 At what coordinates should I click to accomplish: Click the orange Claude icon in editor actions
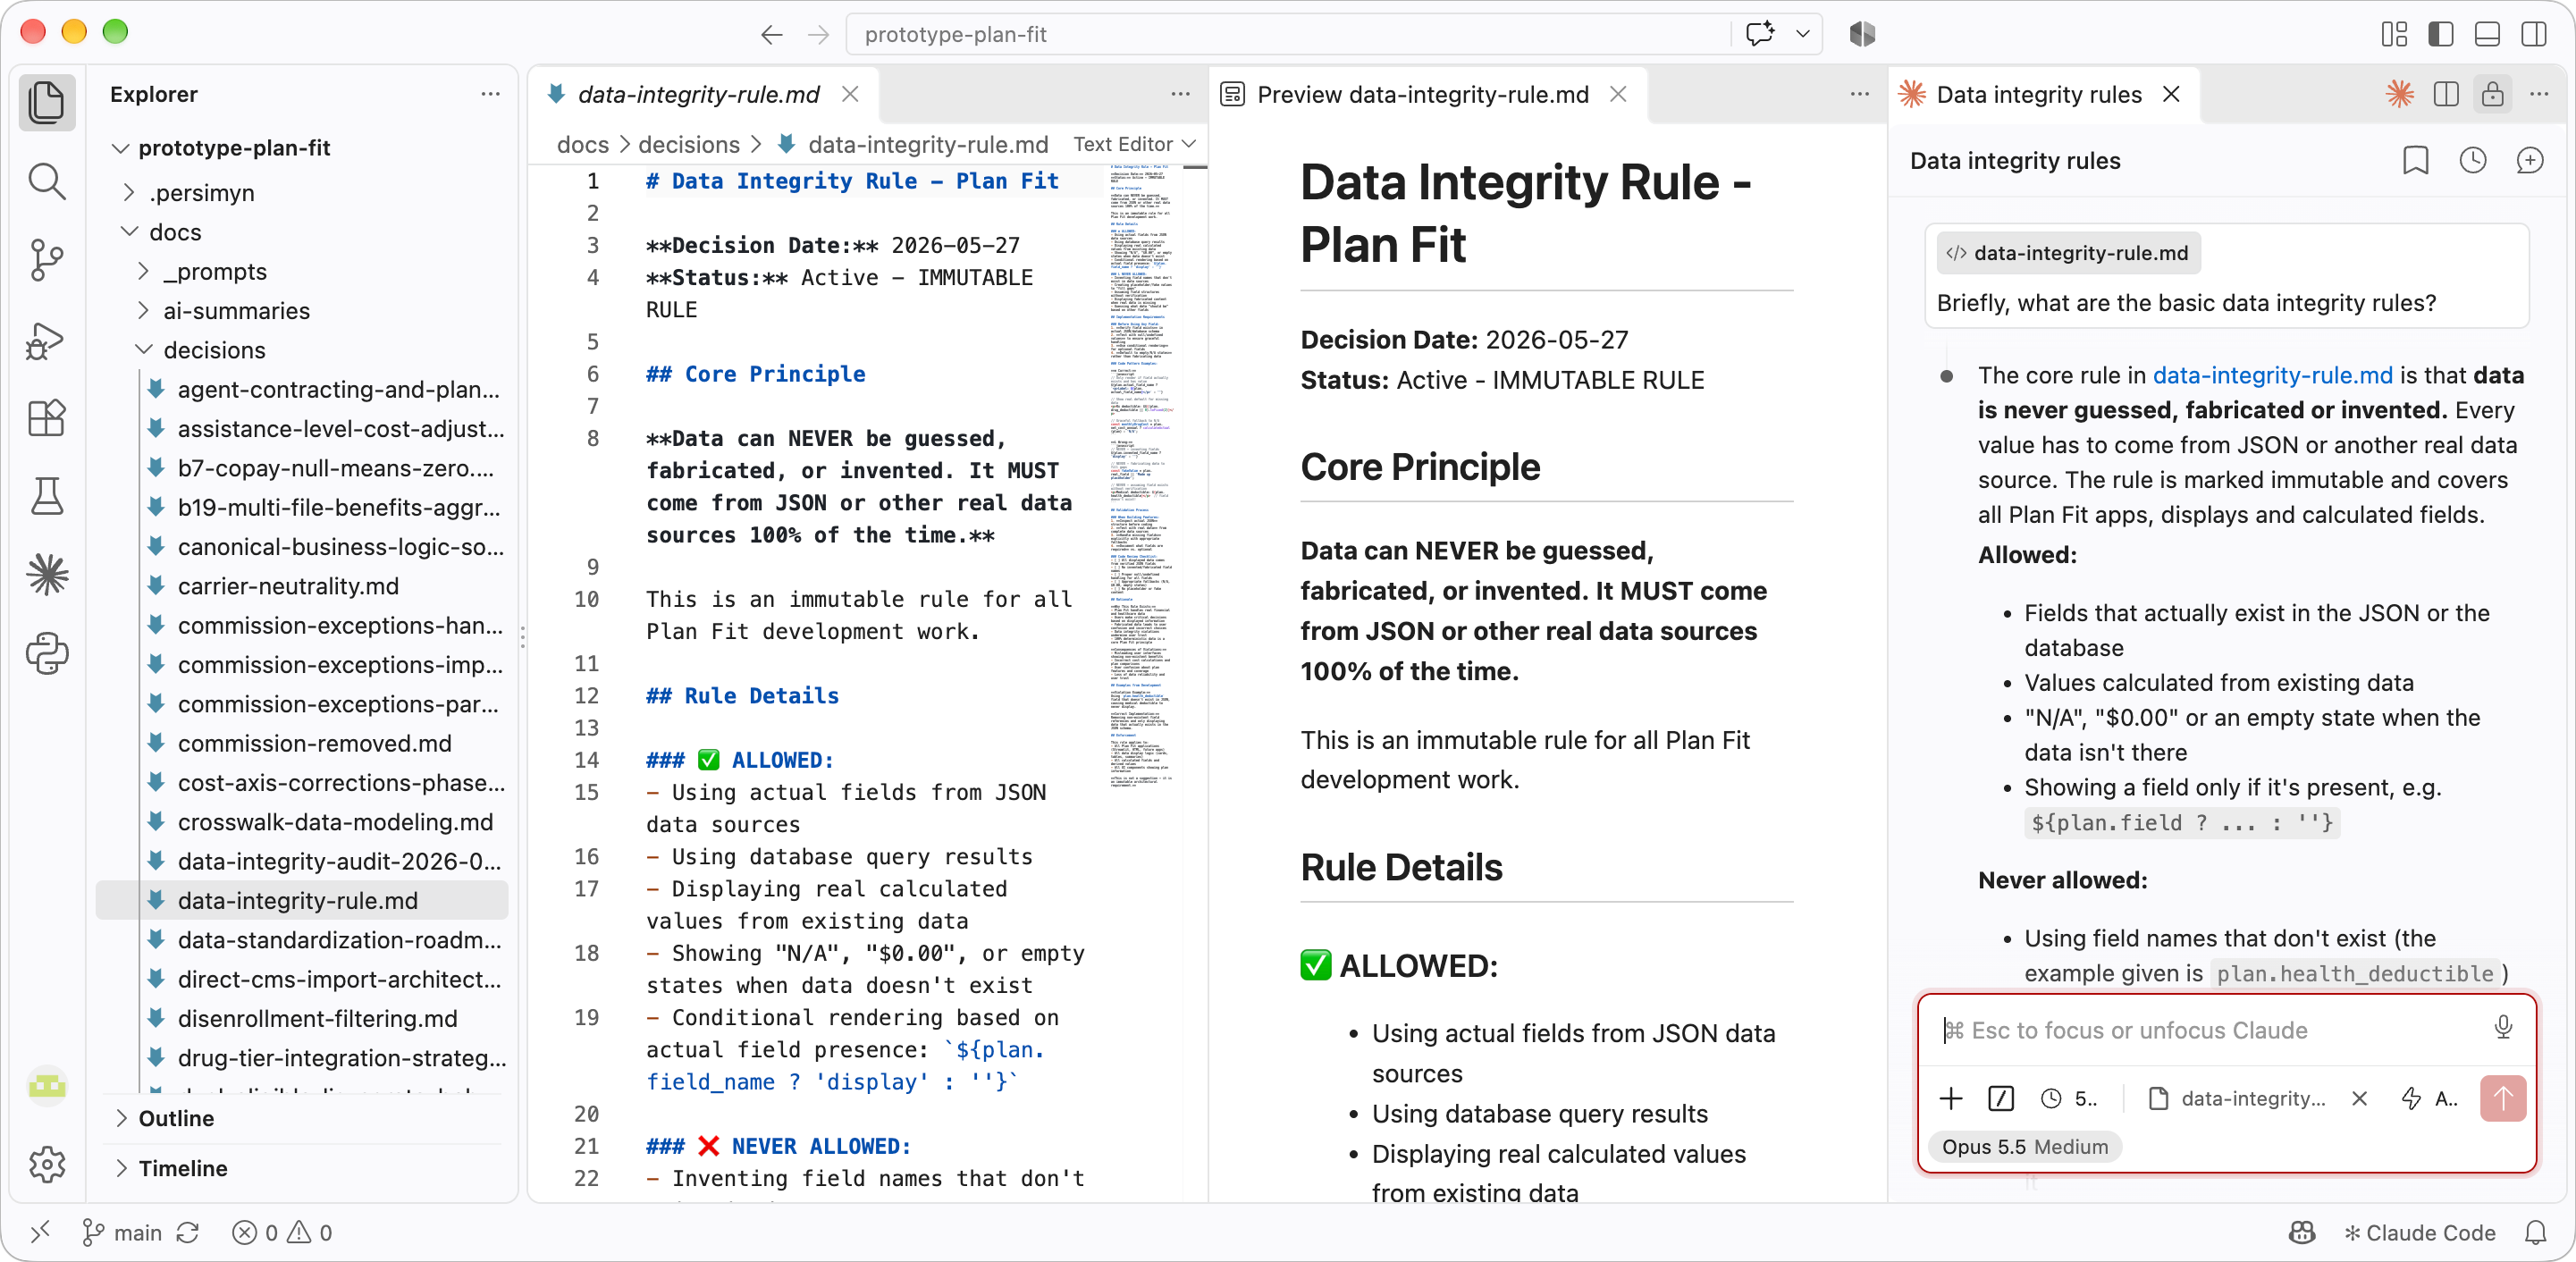(2400, 94)
